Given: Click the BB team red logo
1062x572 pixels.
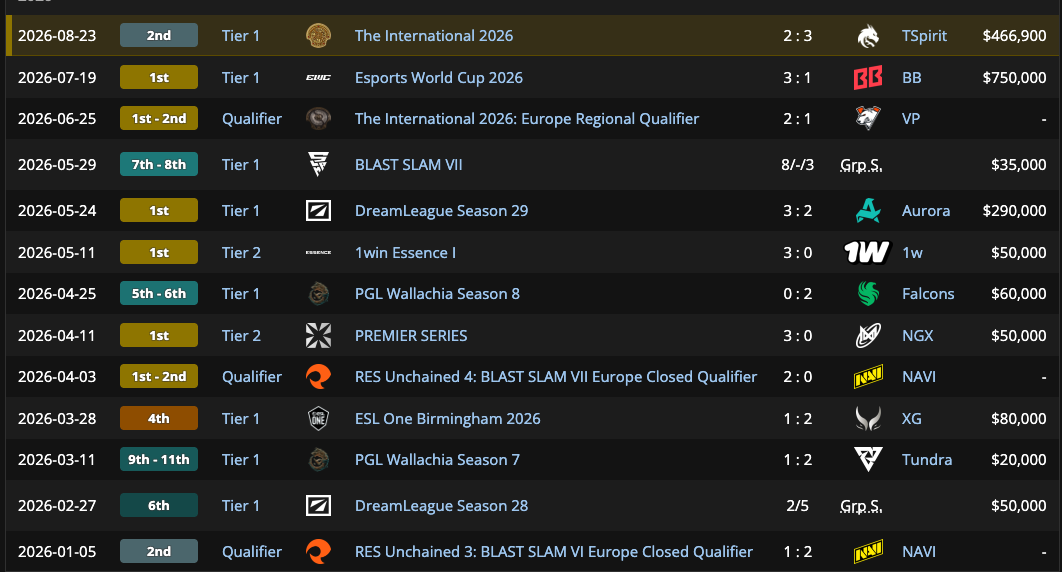Looking at the screenshot, I should click(868, 77).
